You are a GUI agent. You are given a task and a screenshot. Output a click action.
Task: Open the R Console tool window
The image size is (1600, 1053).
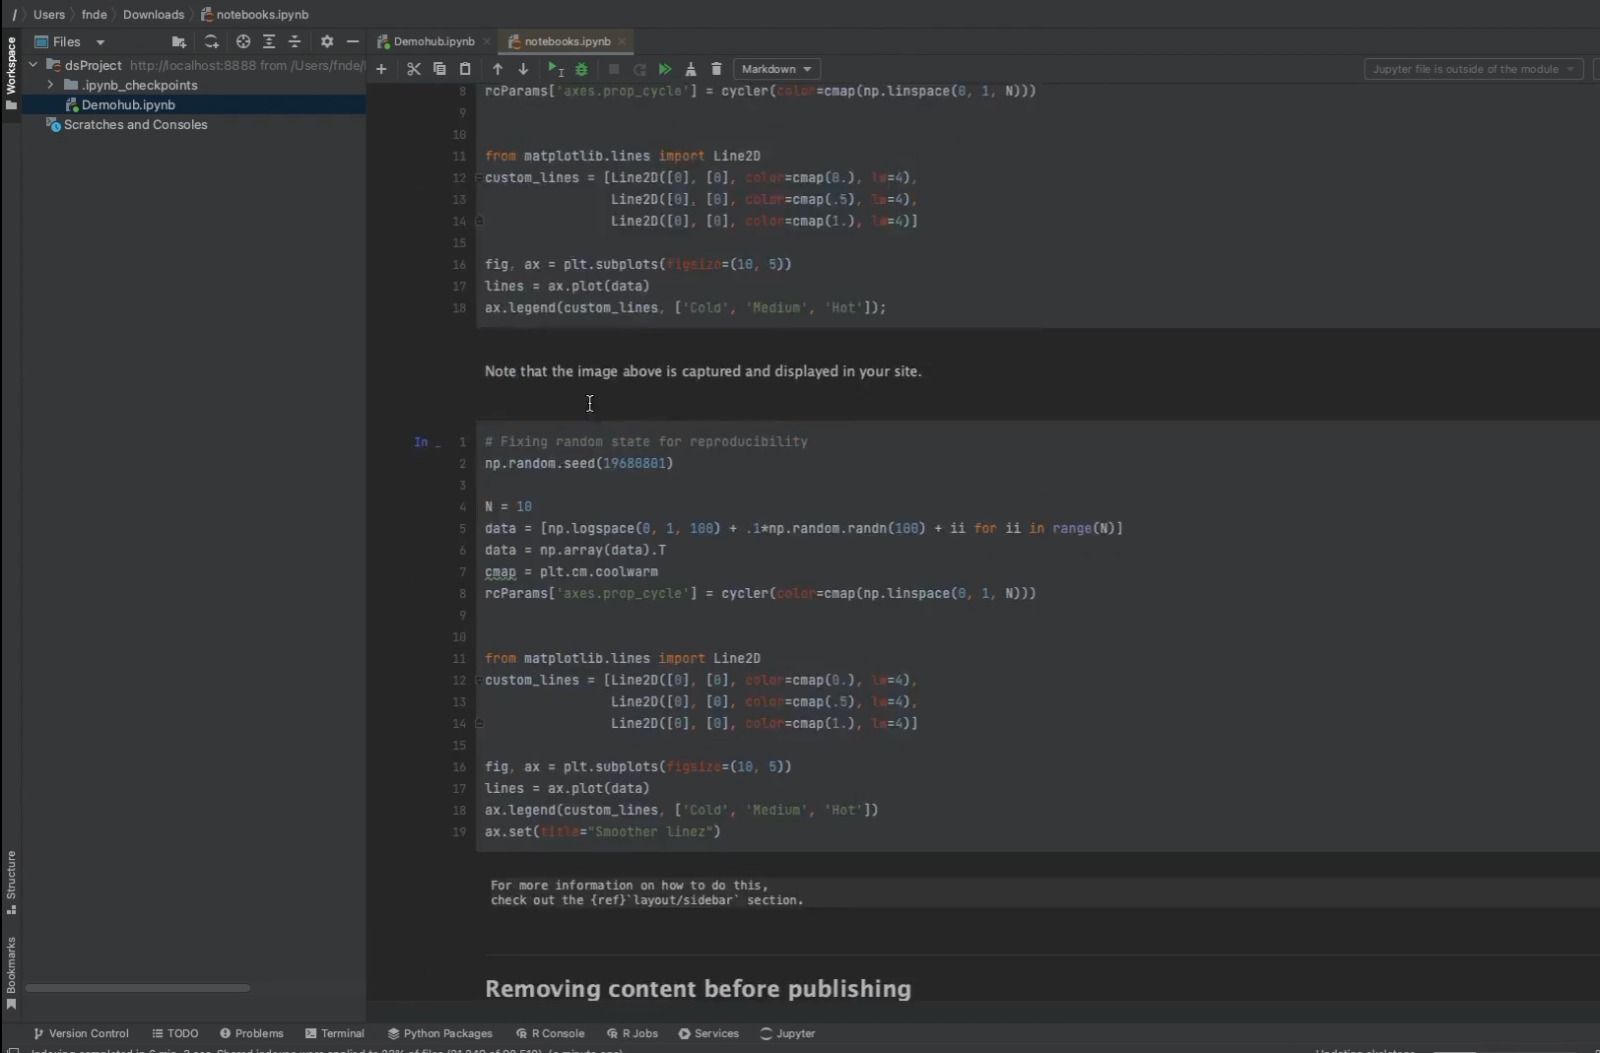coord(550,1033)
